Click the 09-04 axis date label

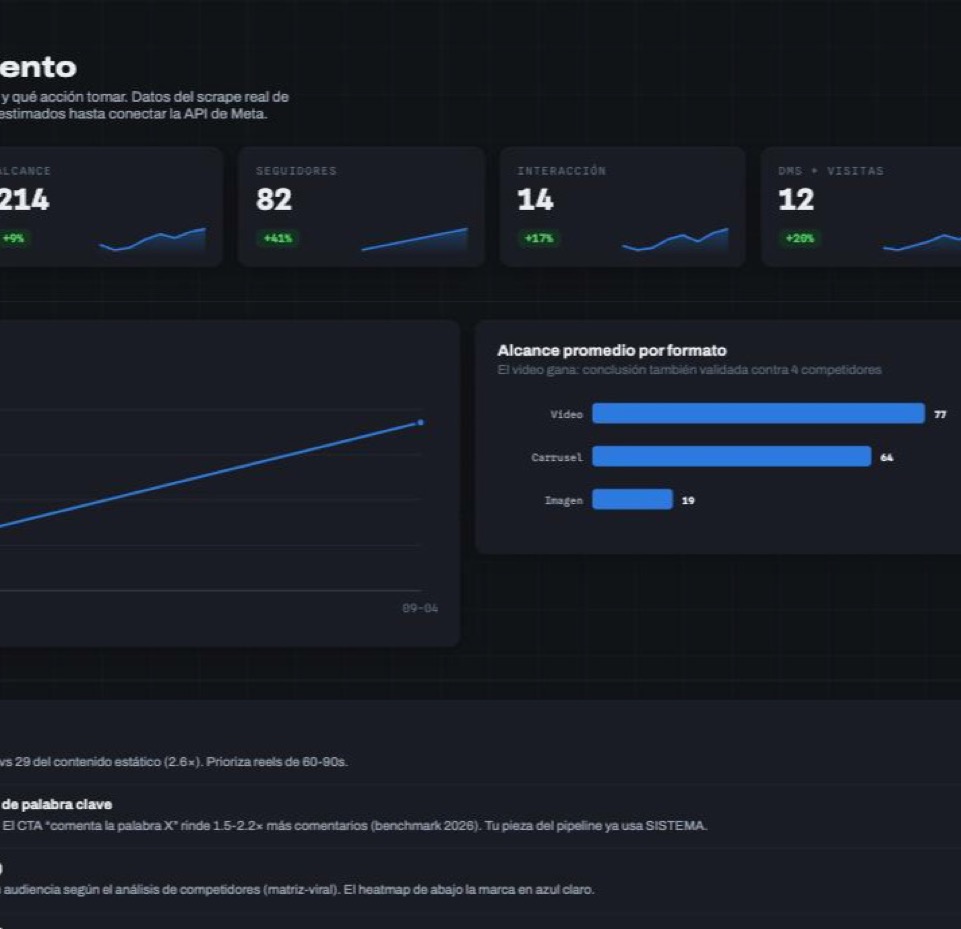click(420, 608)
